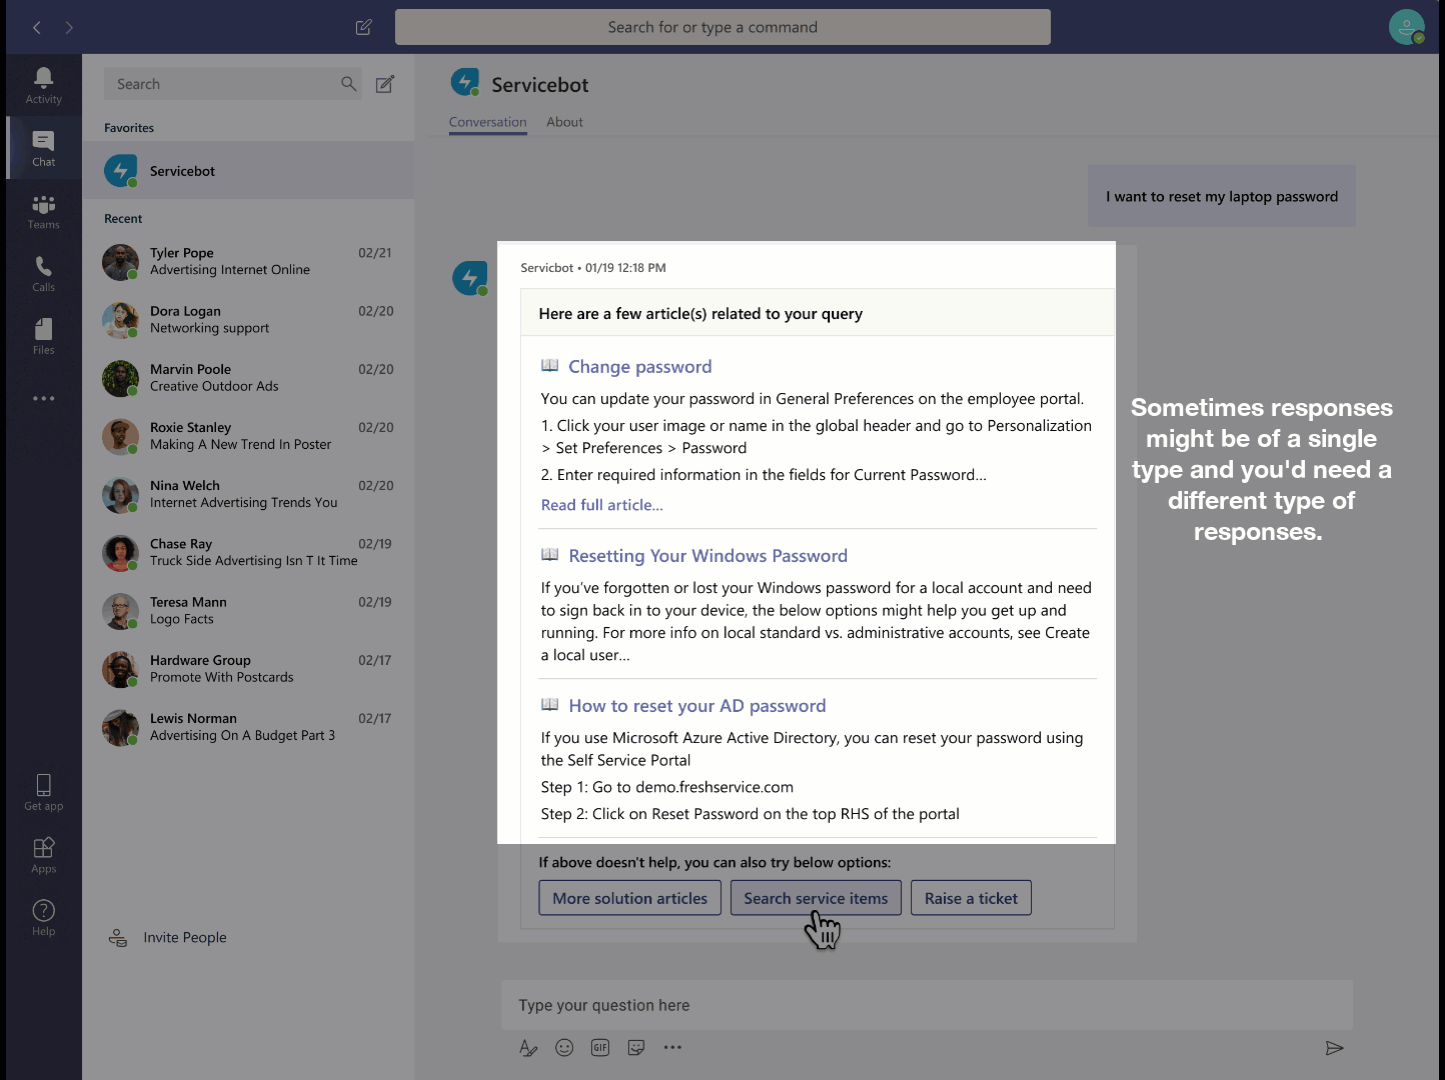Open the emoji picker icon
This screenshot has width=1445, height=1080.
(x=565, y=1048)
